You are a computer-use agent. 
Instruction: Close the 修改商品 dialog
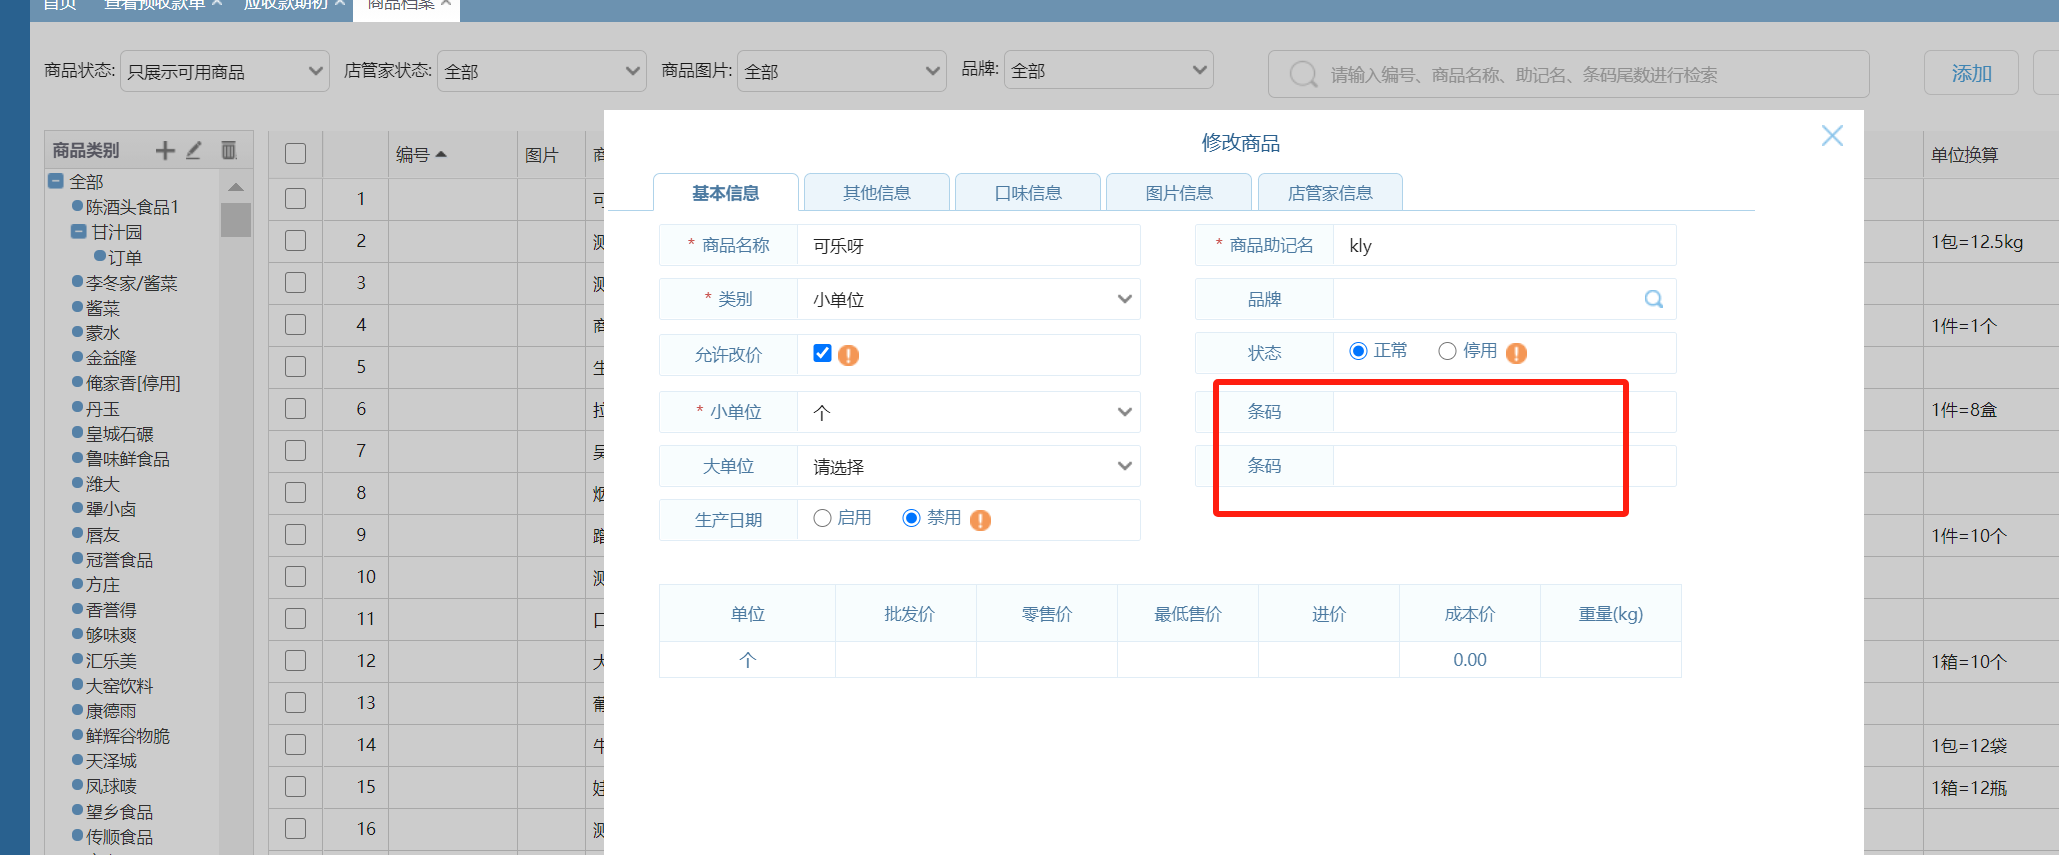click(x=1831, y=136)
